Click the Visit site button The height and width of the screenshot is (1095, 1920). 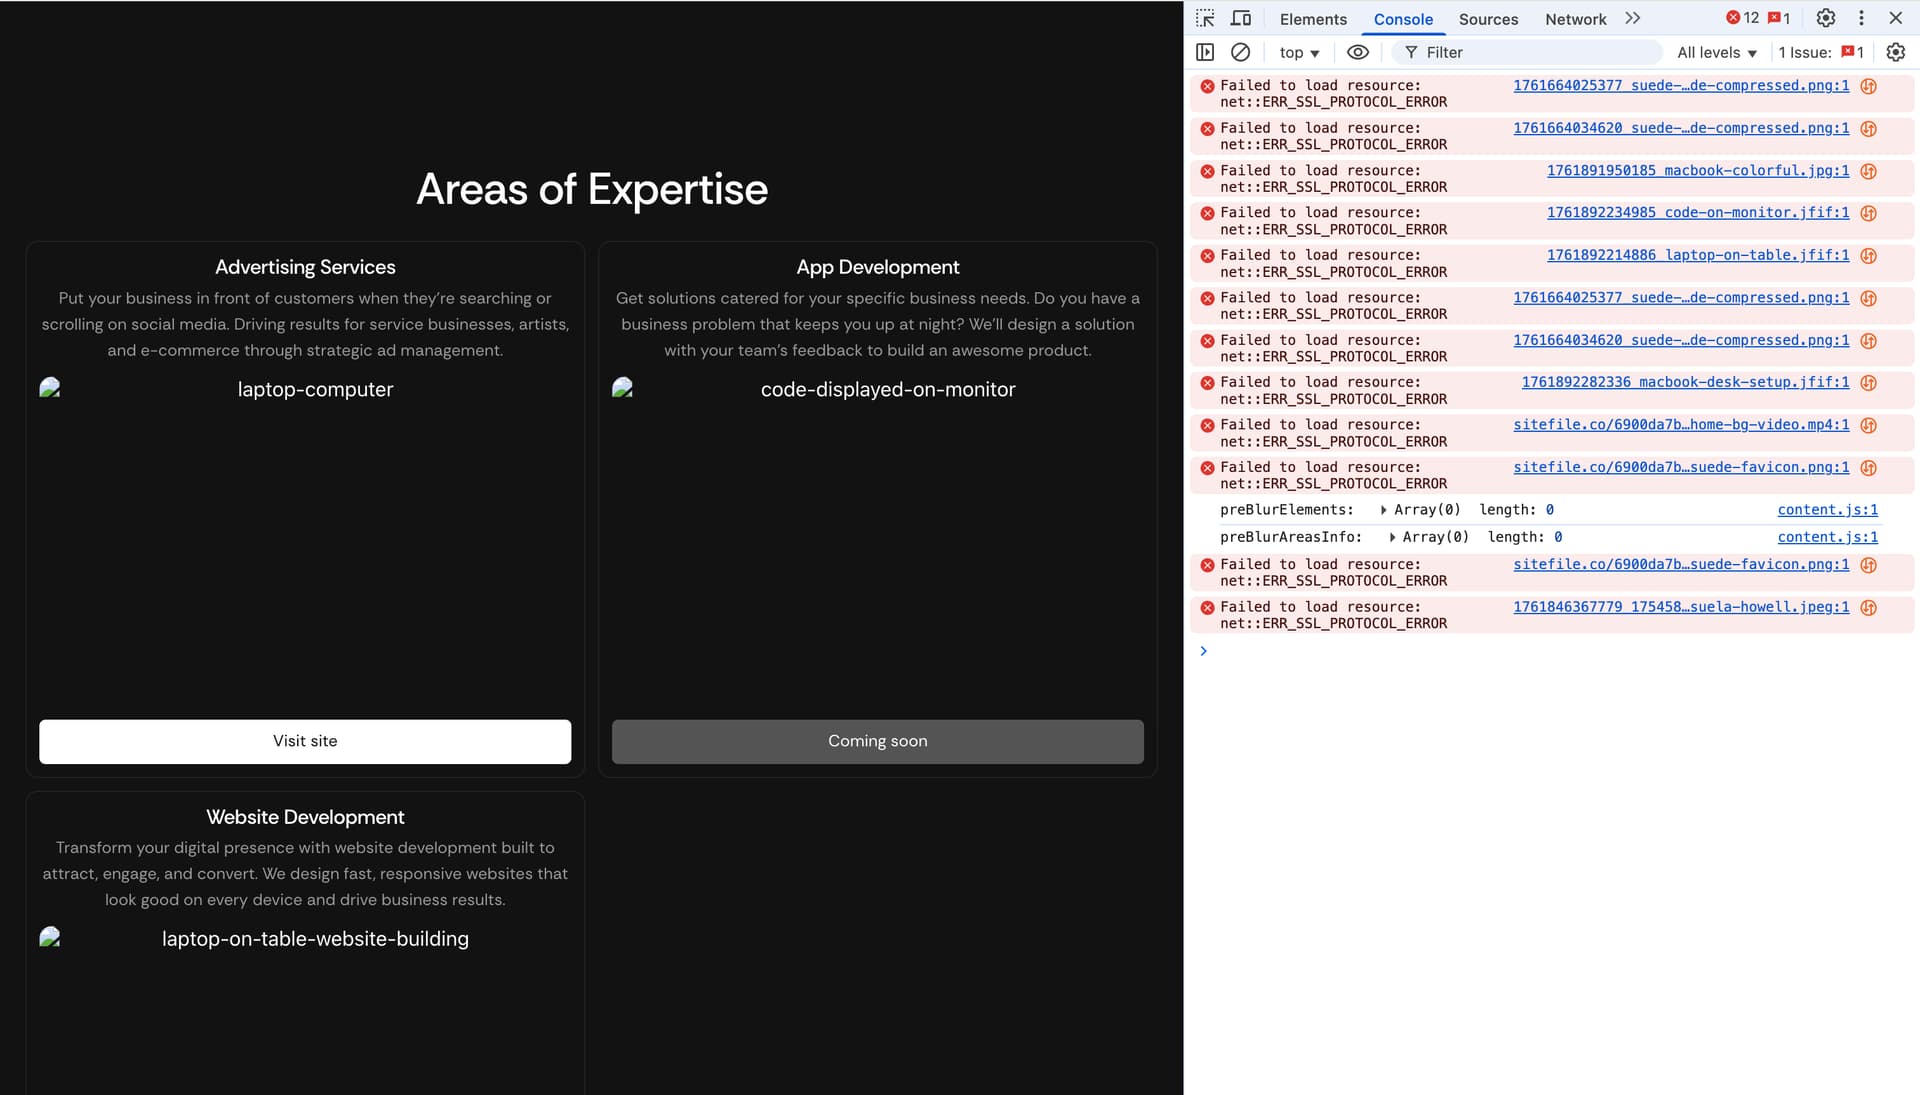pyautogui.click(x=305, y=741)
